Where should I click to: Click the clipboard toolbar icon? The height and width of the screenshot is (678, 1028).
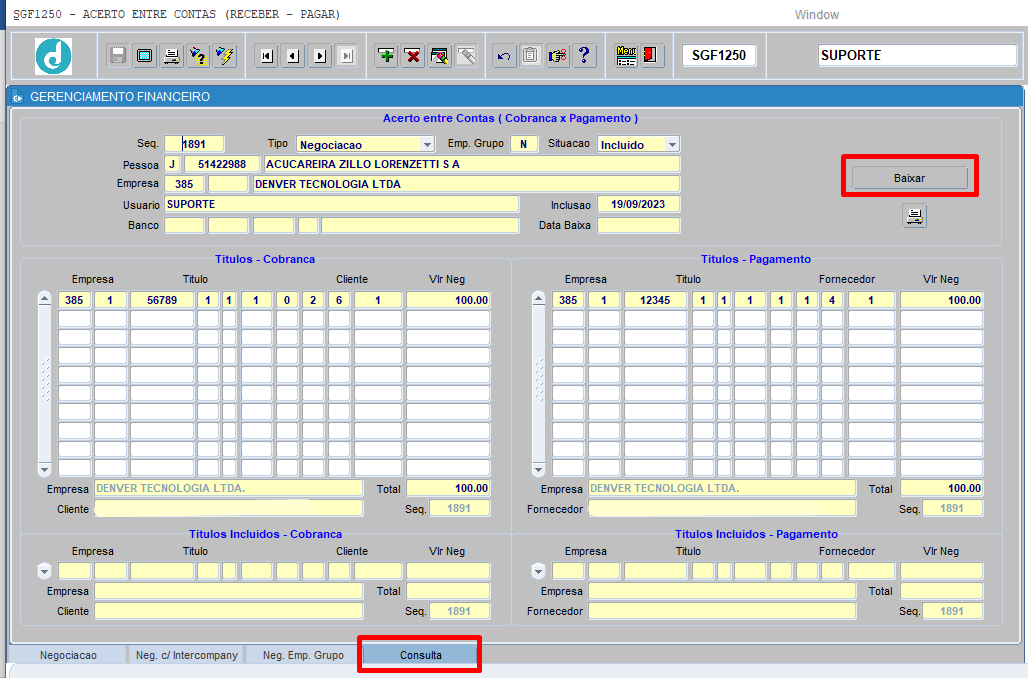(x=530, y=56)
